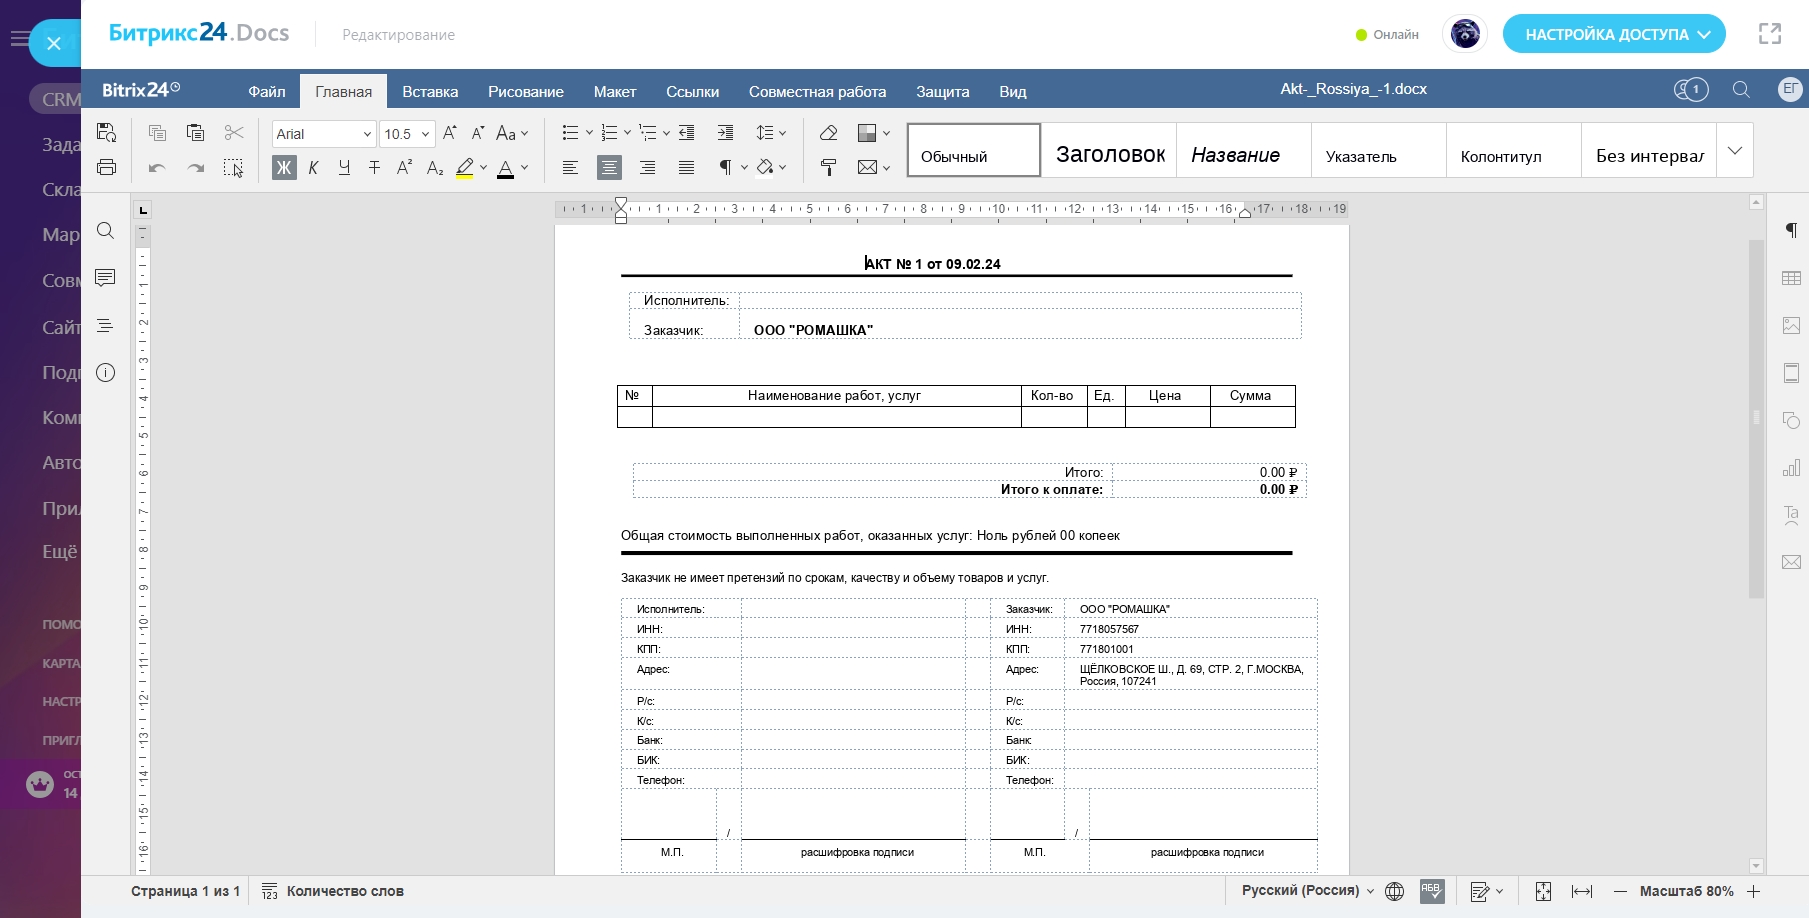Click the paste icon in the toolbar
Viewport: 1809px width, 918px height.
(x=195, y=133)
